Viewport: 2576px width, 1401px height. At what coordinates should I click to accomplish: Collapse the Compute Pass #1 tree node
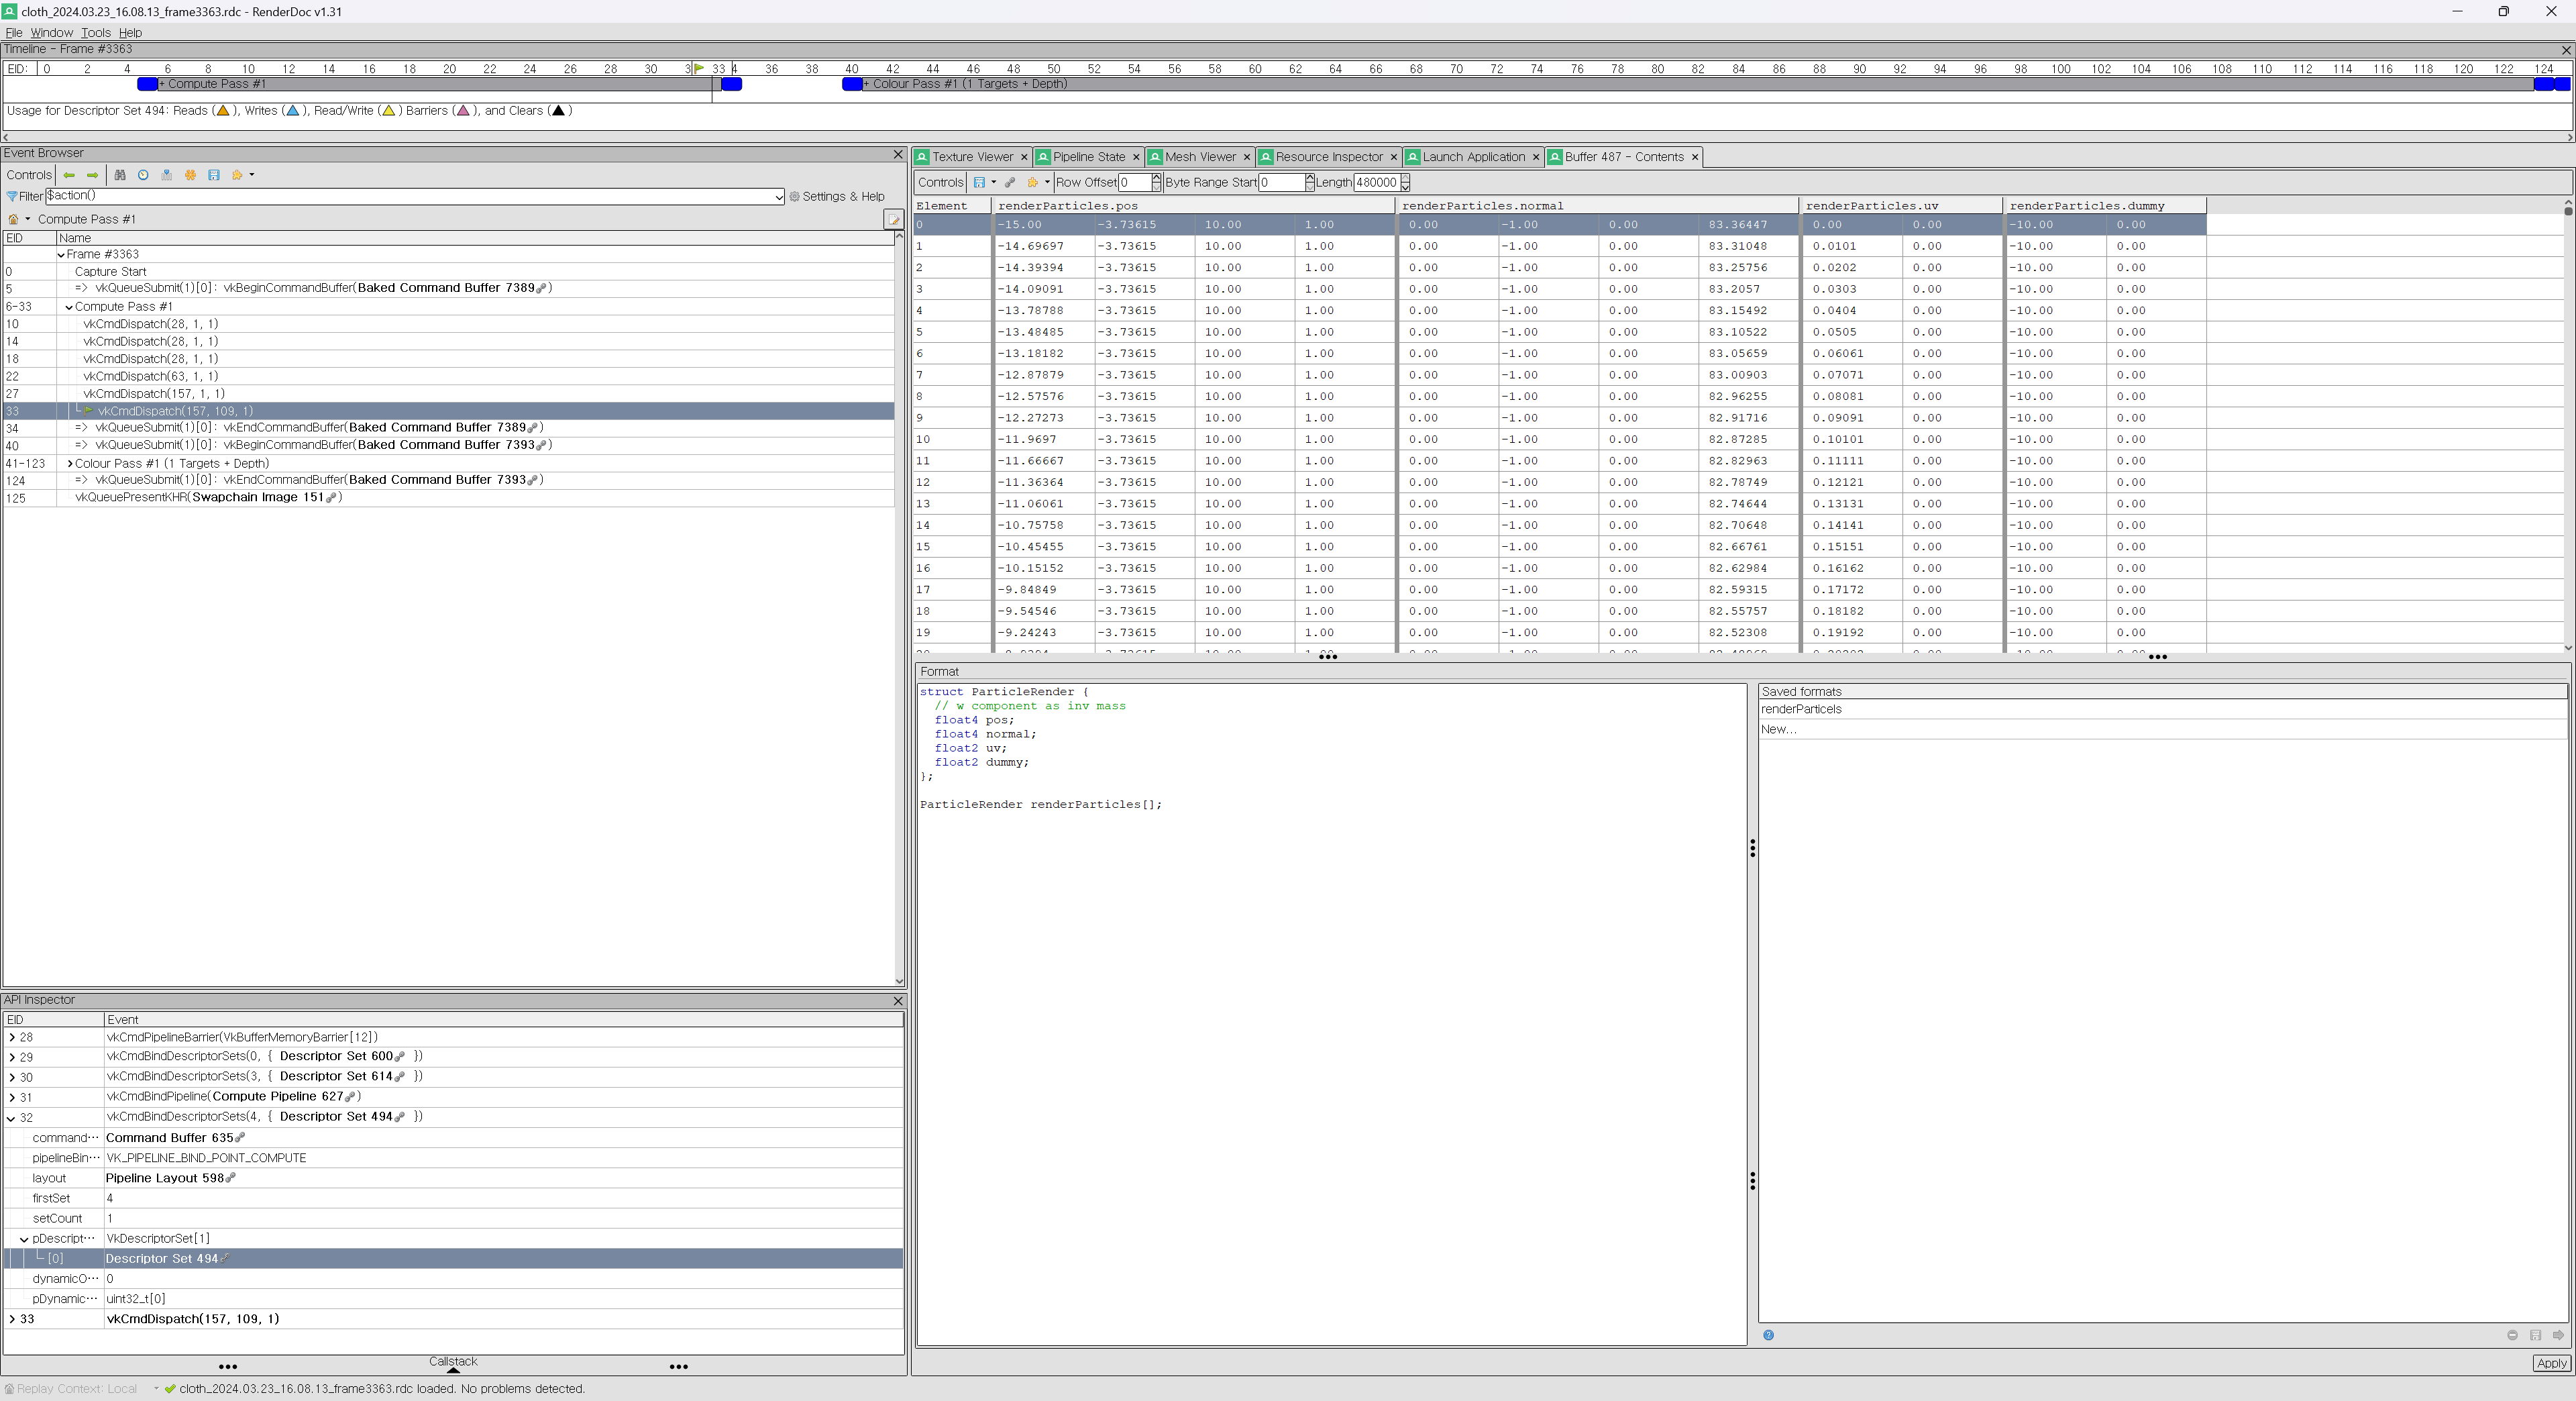pyautogui.click(x=69, y=308)
